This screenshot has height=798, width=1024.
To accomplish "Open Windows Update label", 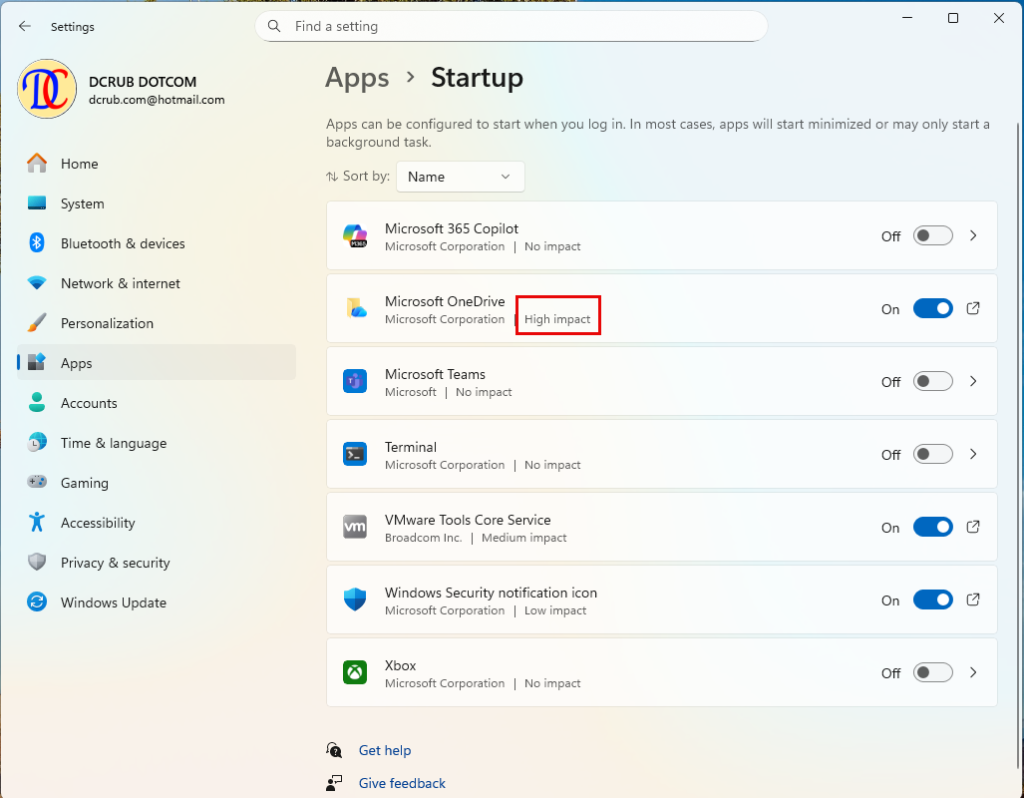I will point(114,603).
